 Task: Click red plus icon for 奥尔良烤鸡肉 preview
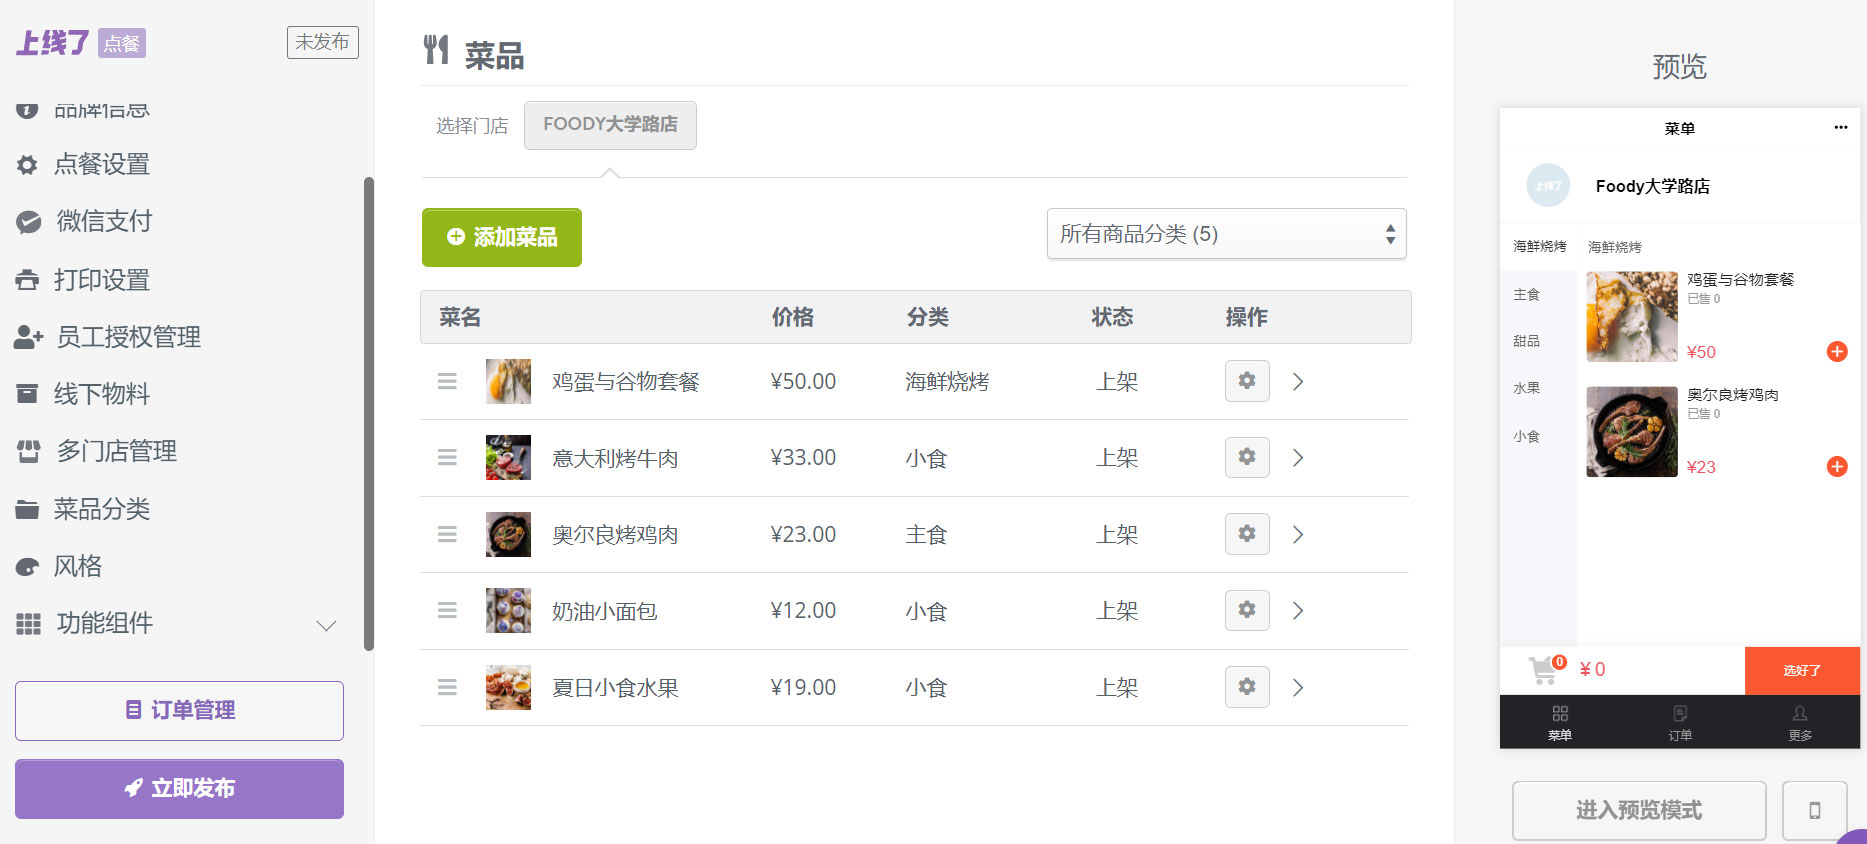pyautogui.click(x=1836, y=467)
